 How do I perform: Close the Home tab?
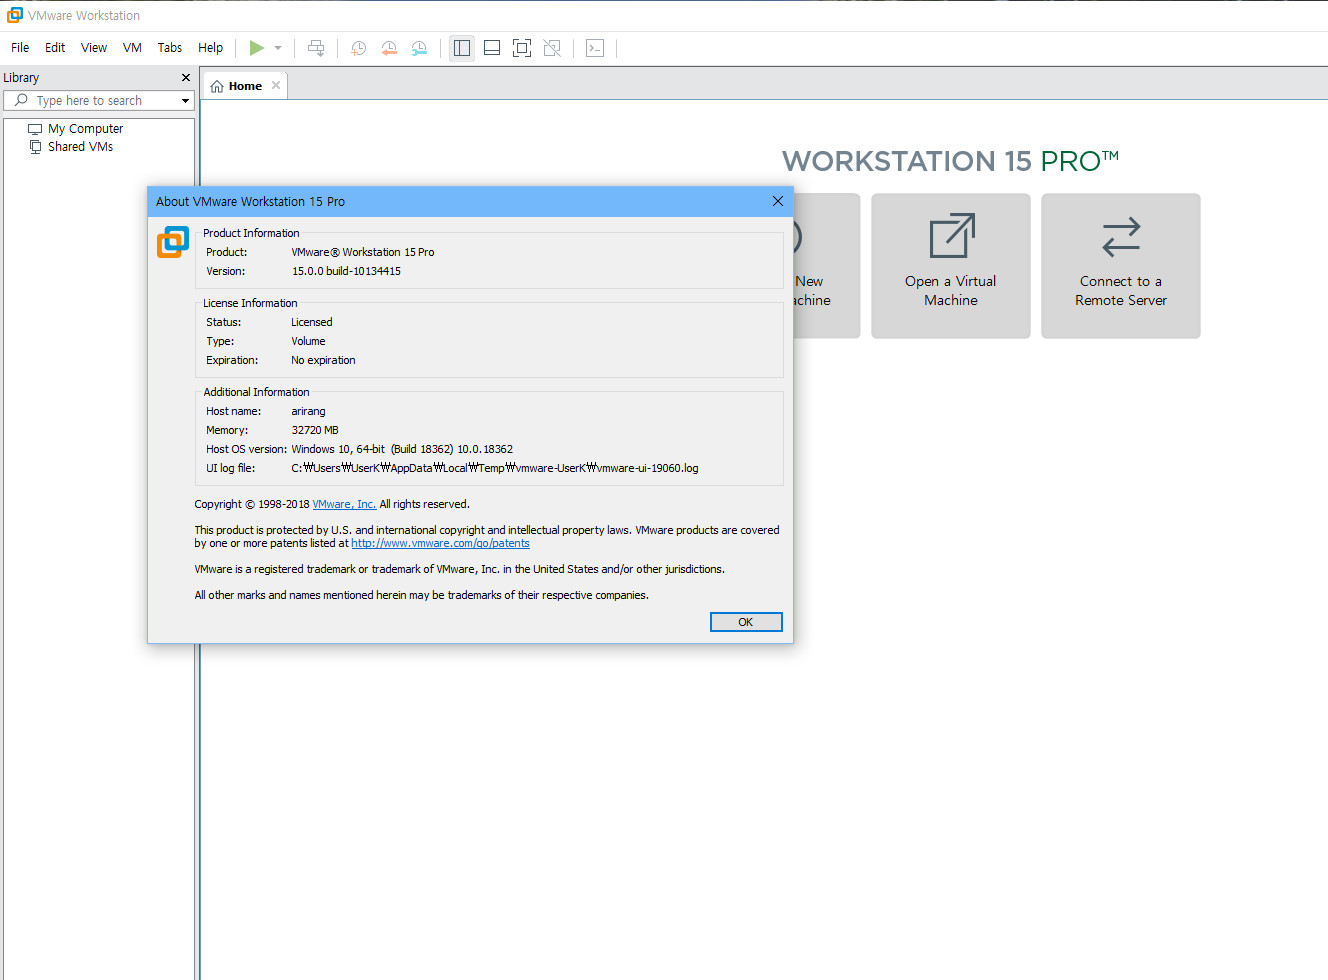pyautogui.click(x=276, y=85)
